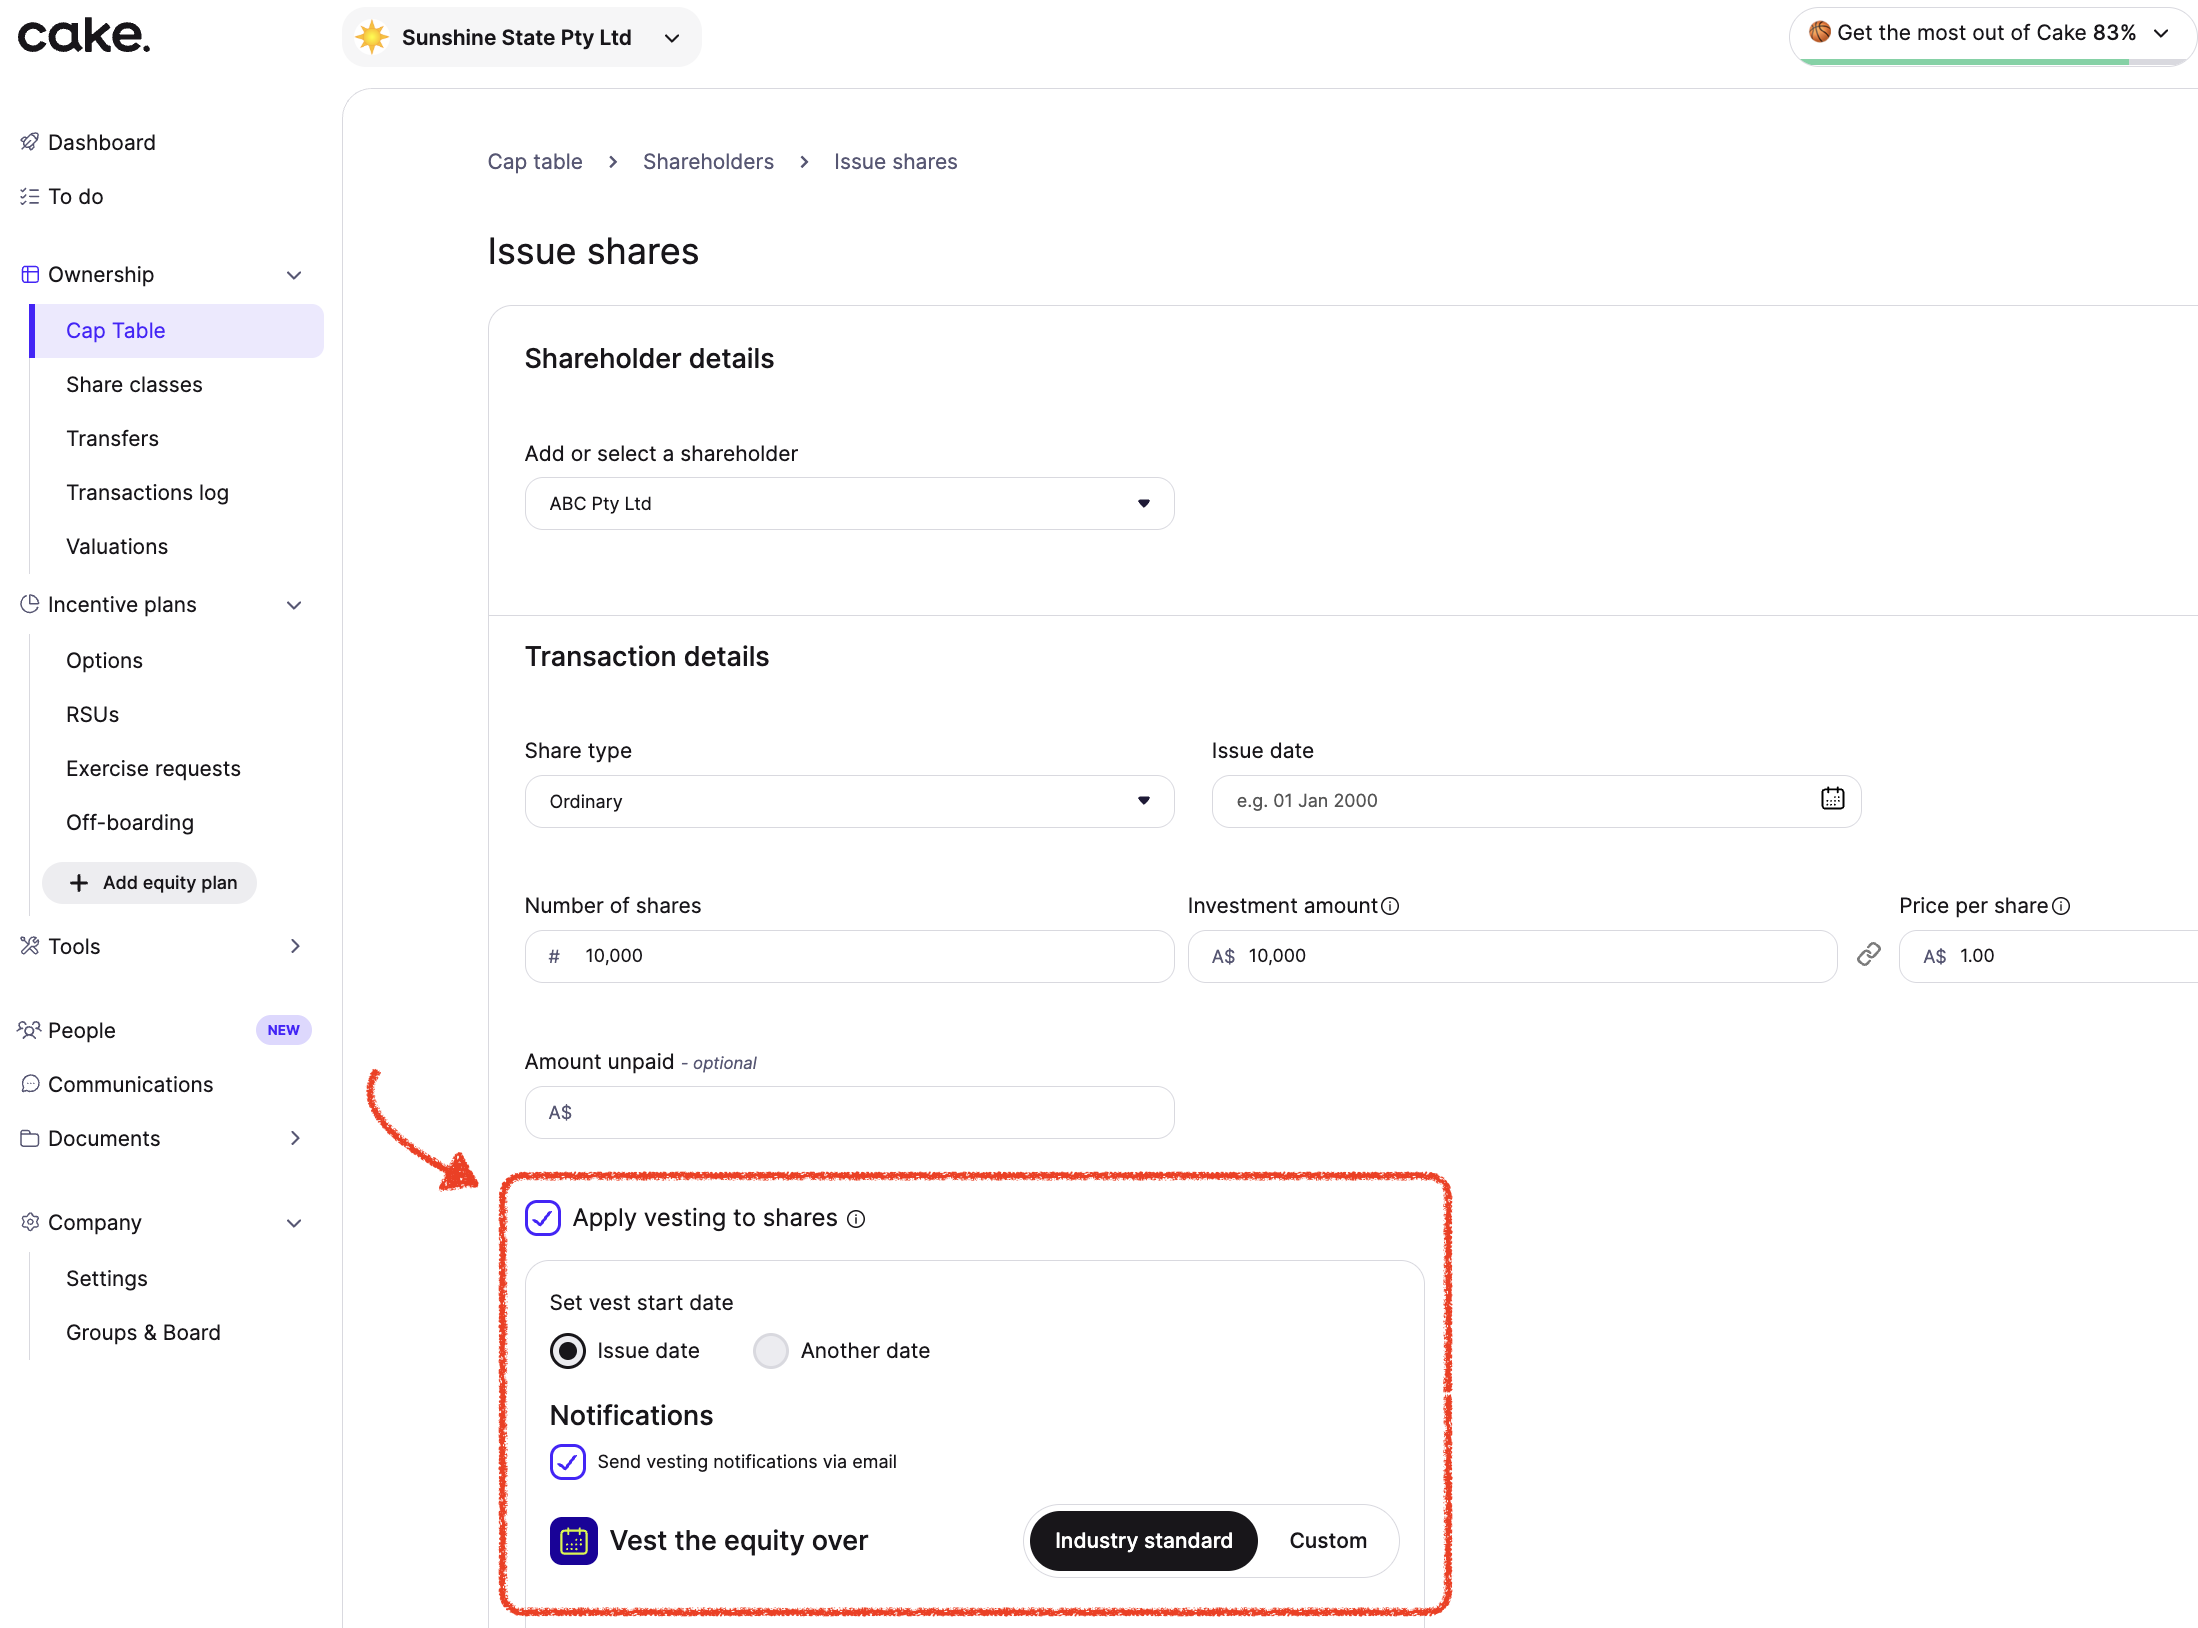Image resolution: width=2198 pixels, height=1628 pixels.
Task: Open the Sunshine State Pty Ltd company switcher
Action: coord(521,37)
